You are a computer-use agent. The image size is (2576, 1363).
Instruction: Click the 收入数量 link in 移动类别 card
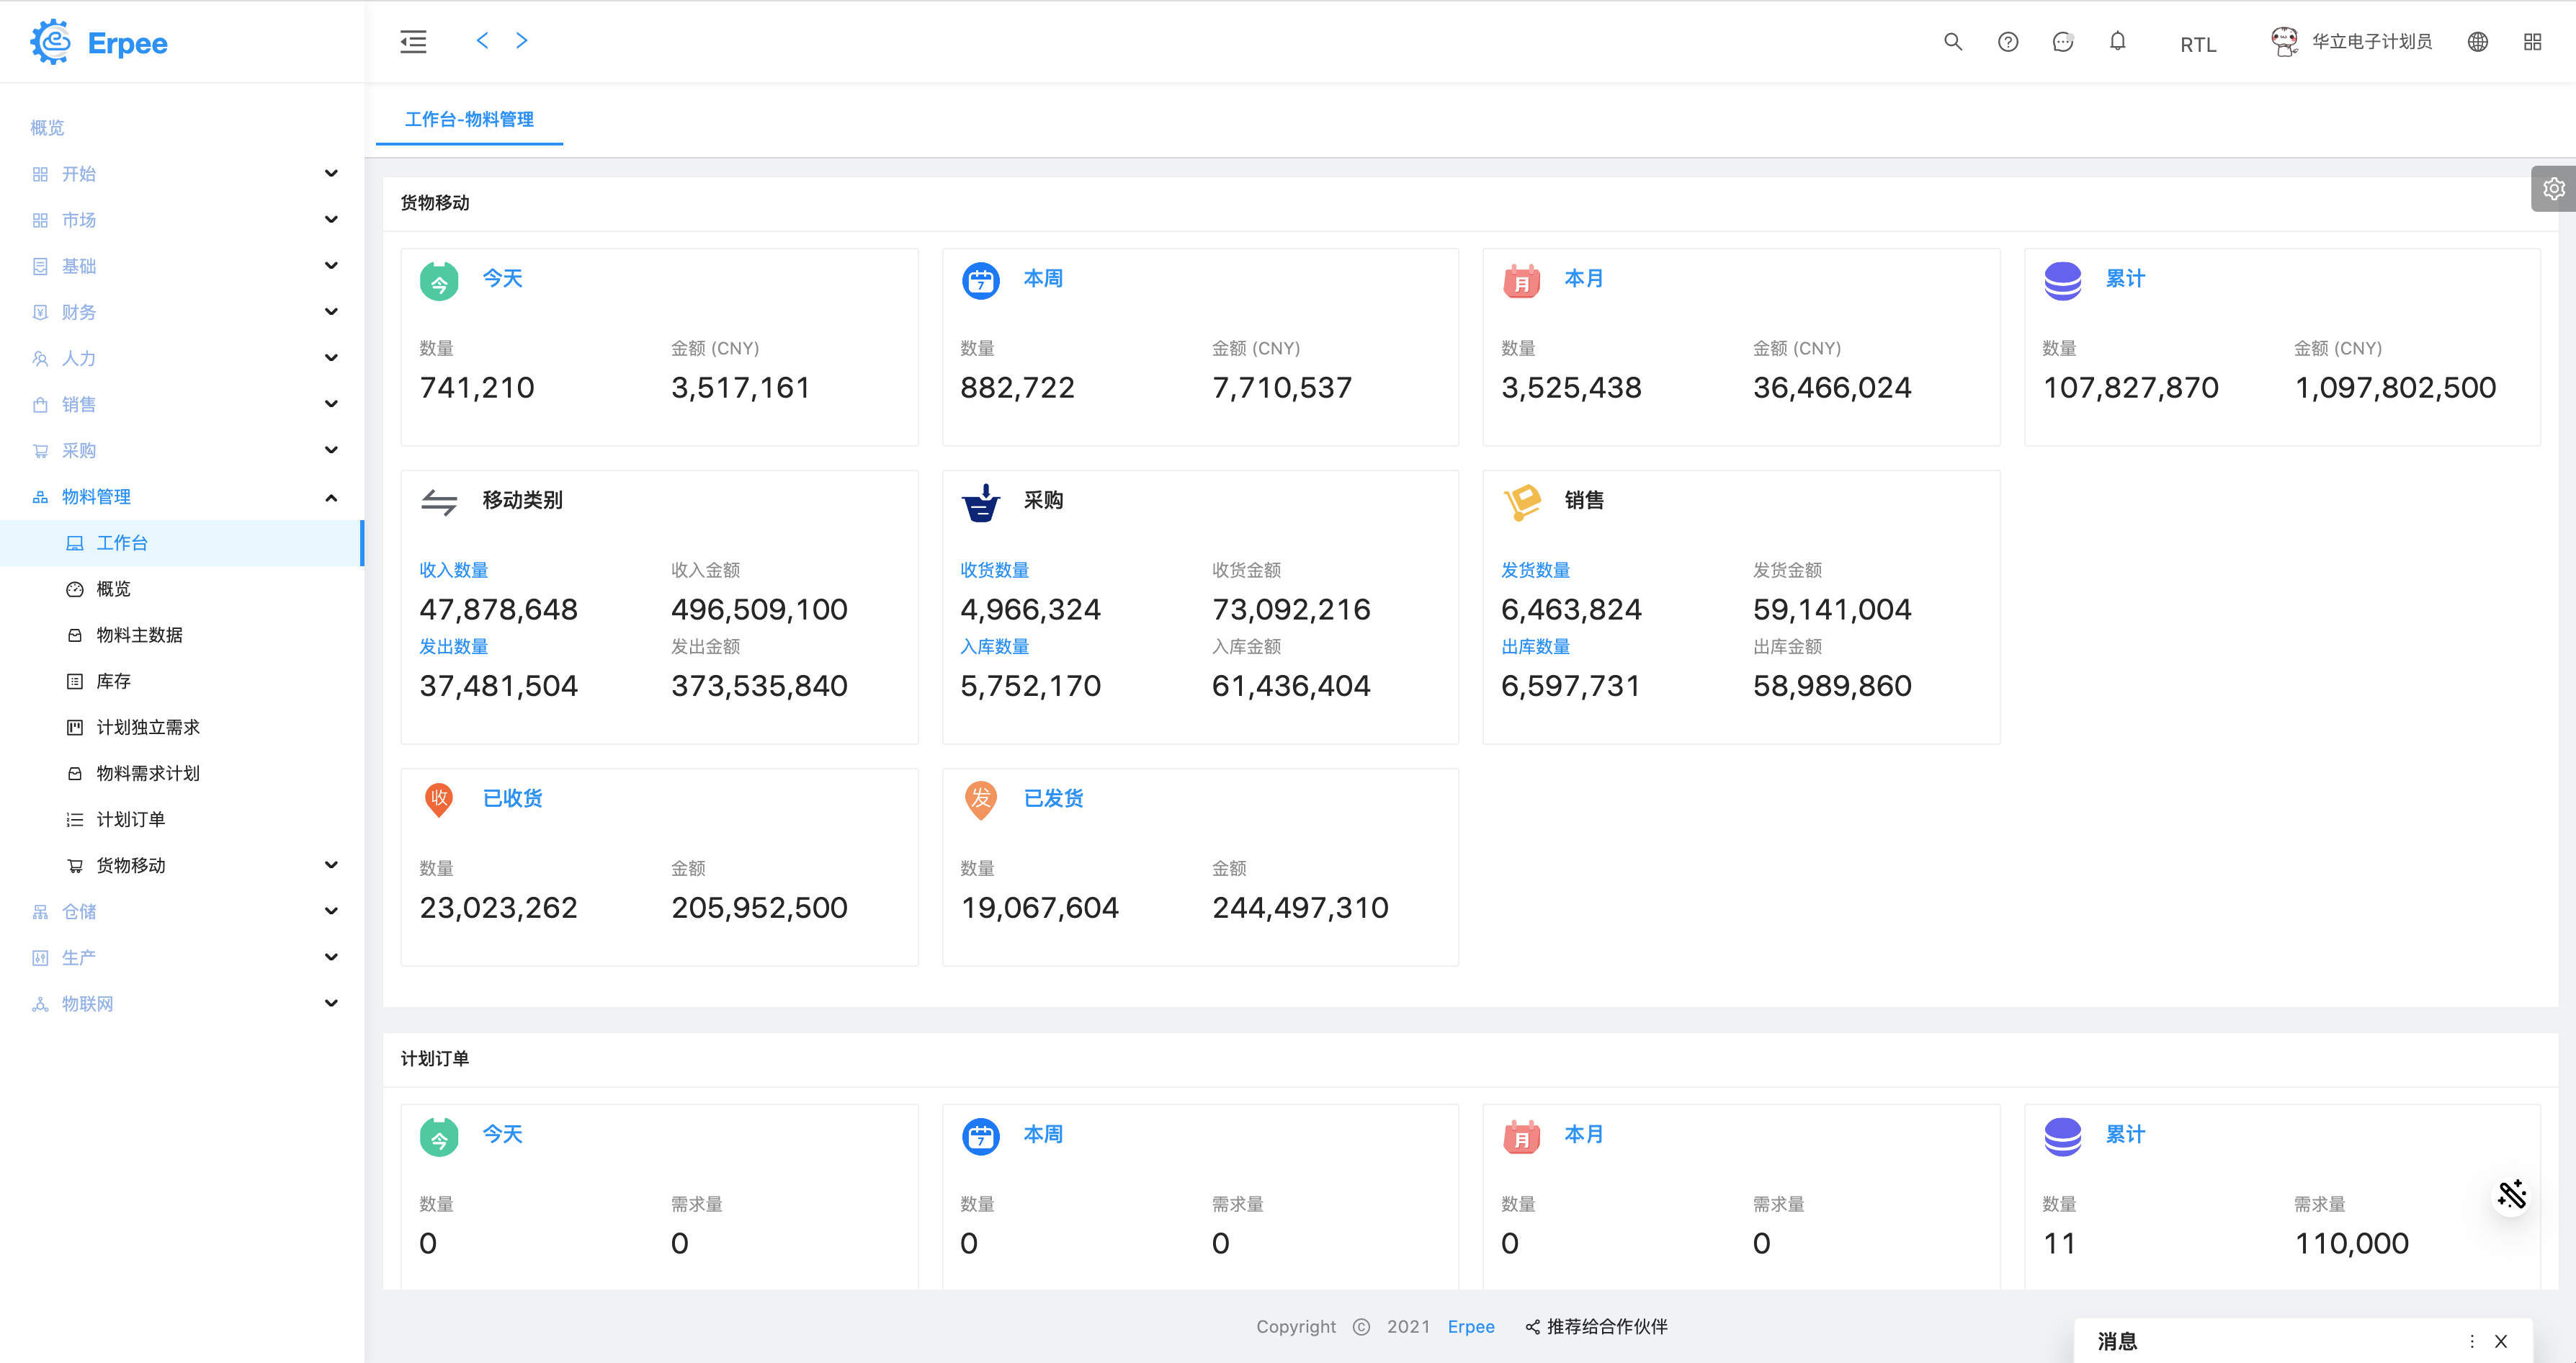[x=453, y=570]
